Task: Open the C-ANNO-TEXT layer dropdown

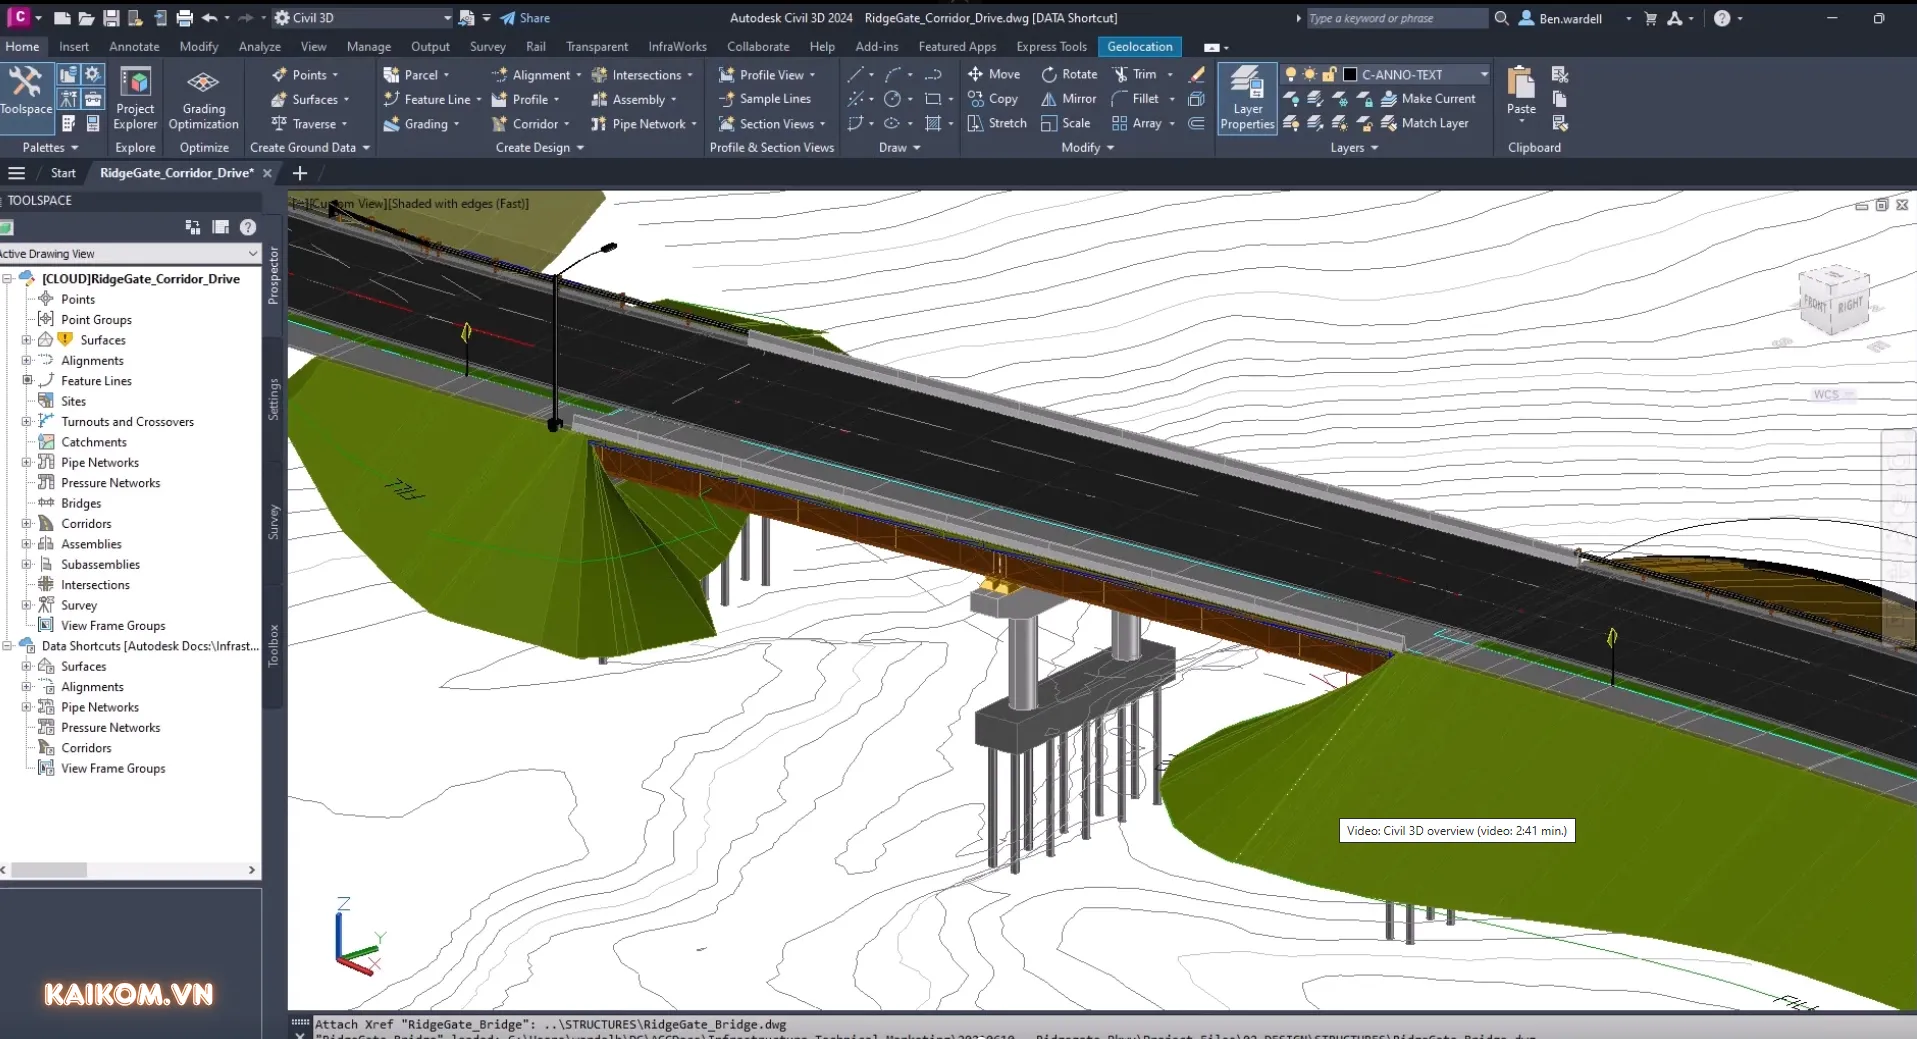Action: 1486,73
